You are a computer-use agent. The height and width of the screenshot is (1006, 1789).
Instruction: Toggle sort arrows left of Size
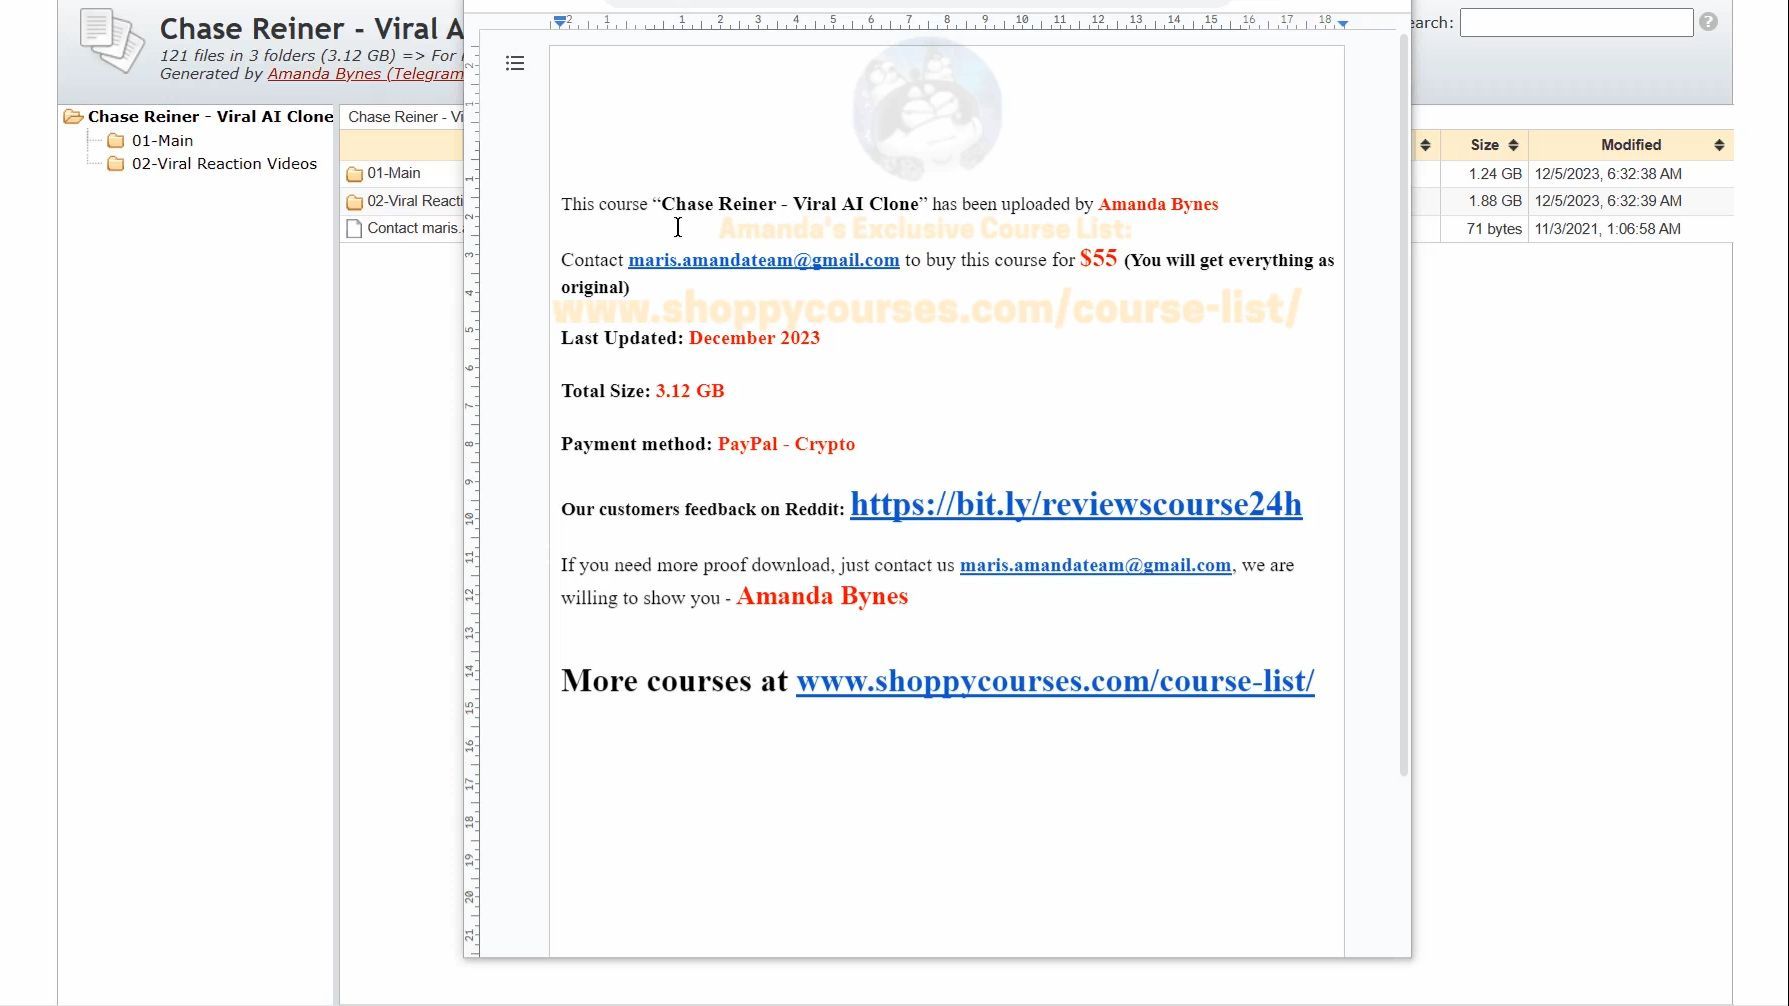1425,145
